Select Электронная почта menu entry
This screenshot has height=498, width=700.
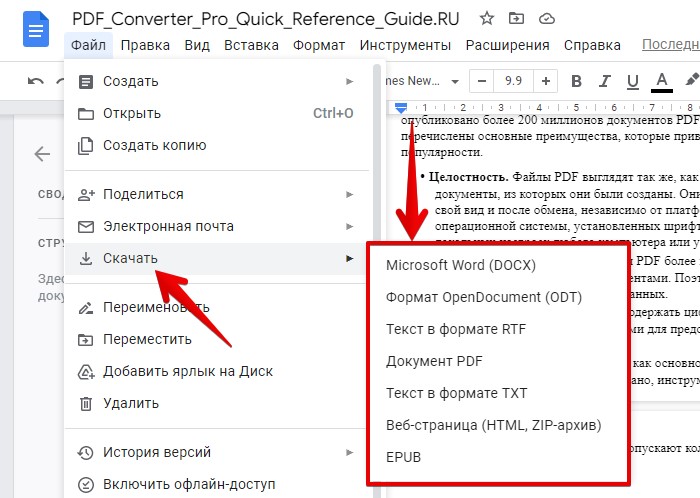coord(216,227)
